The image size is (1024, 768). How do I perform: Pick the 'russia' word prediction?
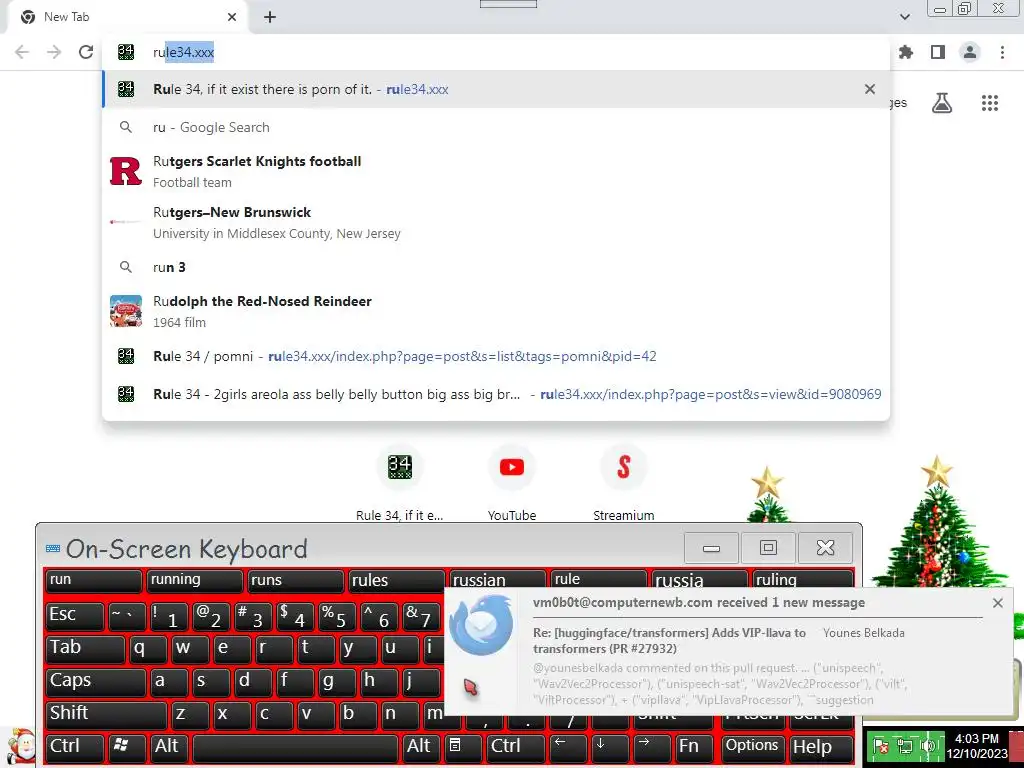click(x=699, y=579)
